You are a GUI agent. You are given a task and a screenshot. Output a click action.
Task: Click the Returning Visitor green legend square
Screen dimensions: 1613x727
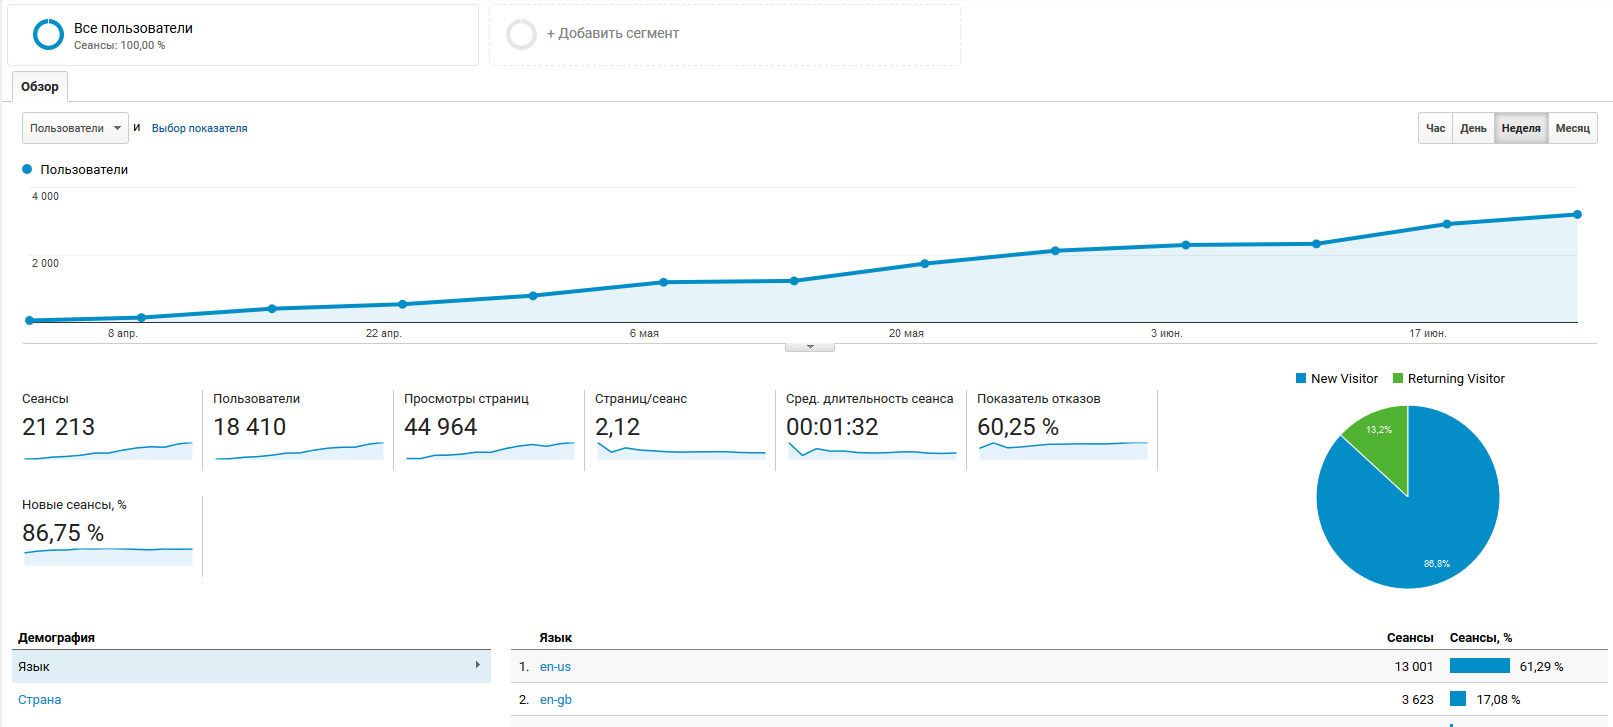[x=1398, y=379]
